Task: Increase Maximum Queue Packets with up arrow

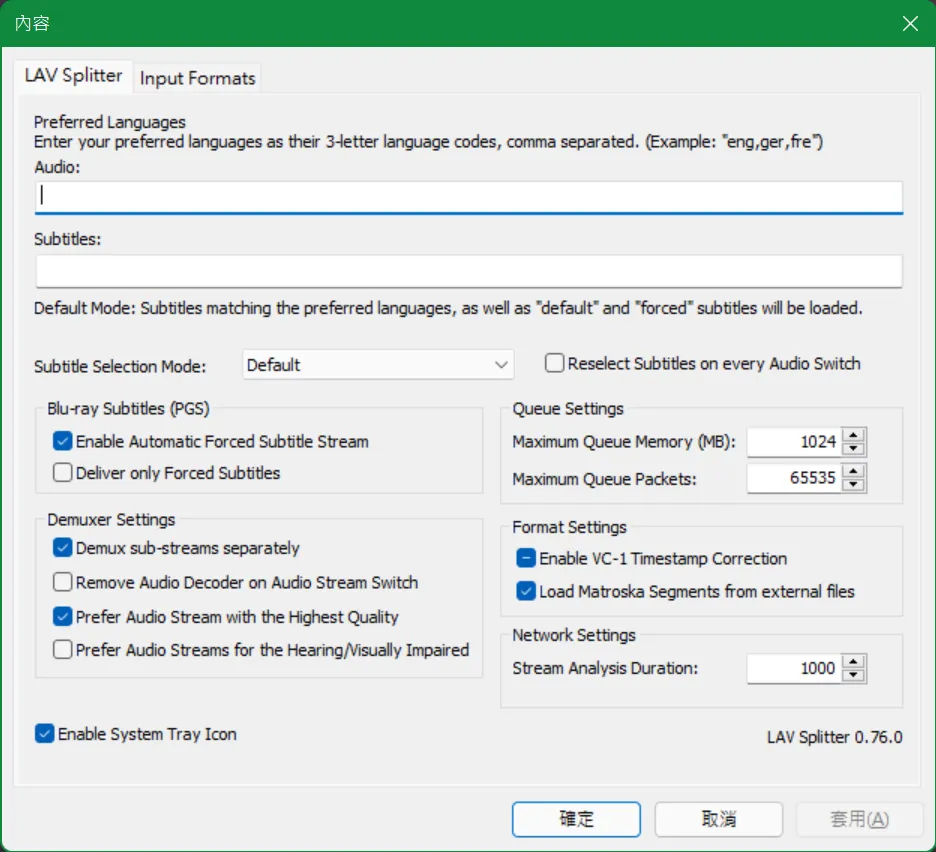Action: click(853, 472)
